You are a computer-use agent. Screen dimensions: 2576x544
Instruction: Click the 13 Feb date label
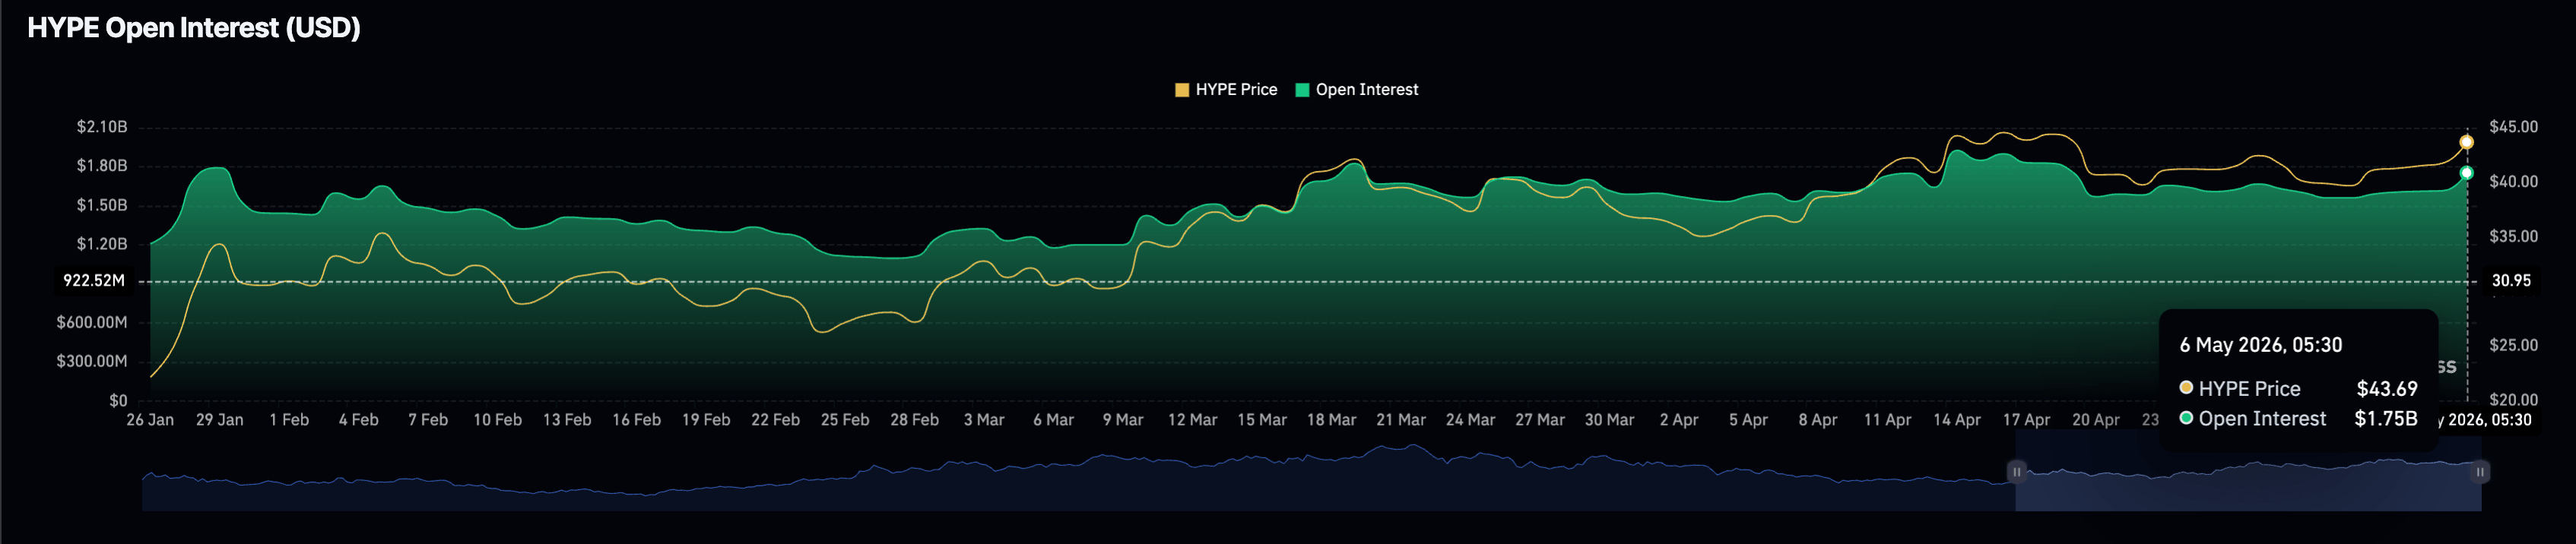point(567,420)
